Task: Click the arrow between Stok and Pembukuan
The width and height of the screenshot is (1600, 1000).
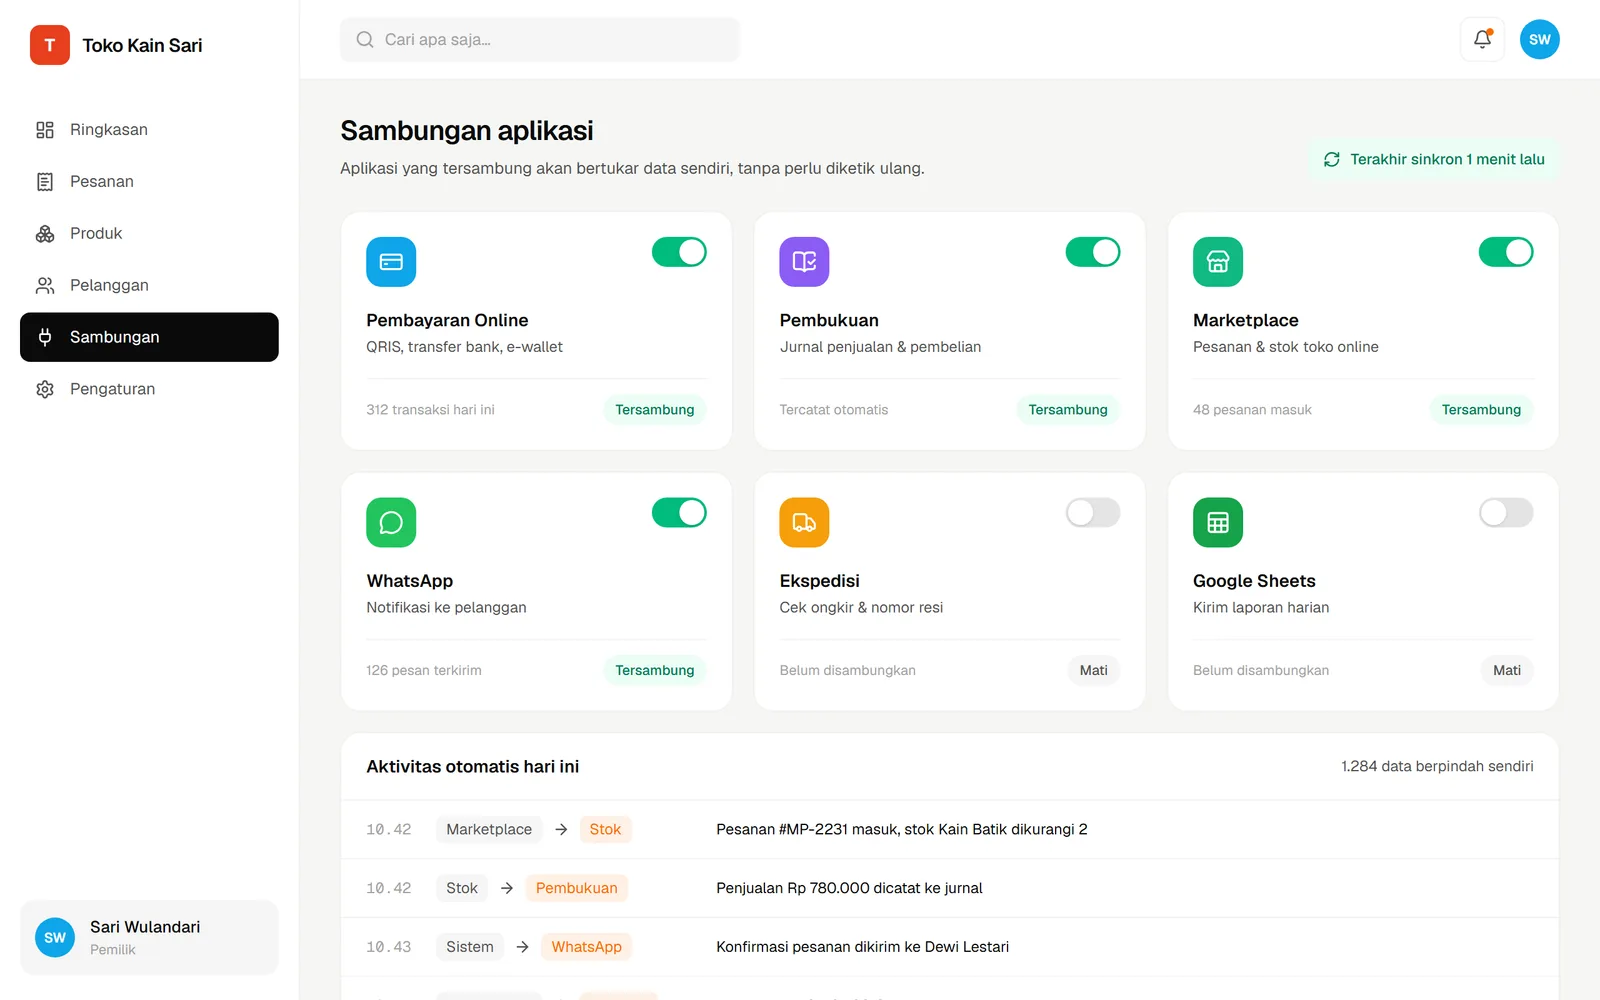Action: pyautogui.click(x=507, y=888)
